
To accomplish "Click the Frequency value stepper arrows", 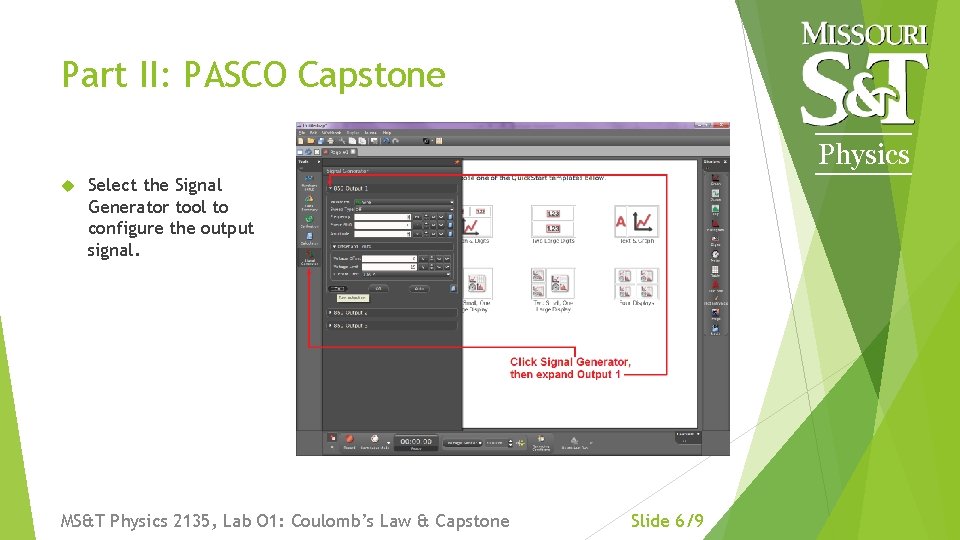I will click(x=426, y=217).
